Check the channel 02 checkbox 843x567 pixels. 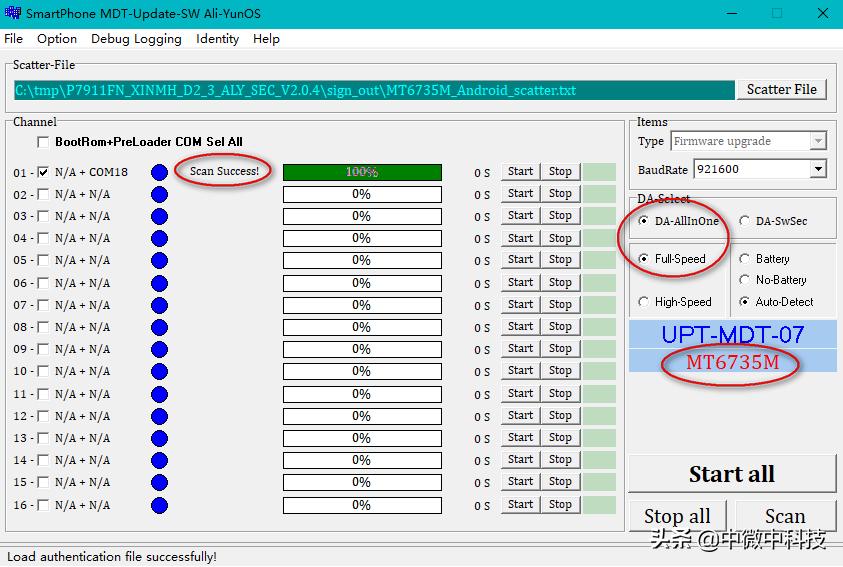[43, 194]
